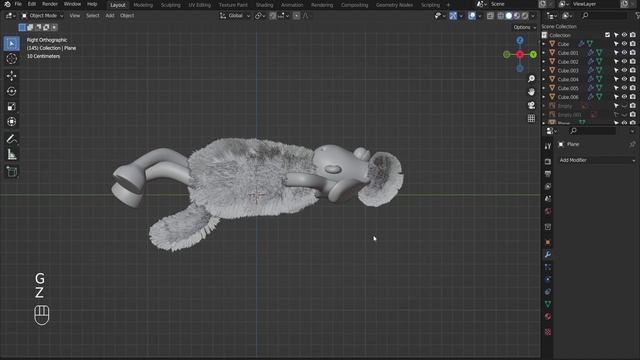Open the Texture properties checker tab

coord(548,332)
